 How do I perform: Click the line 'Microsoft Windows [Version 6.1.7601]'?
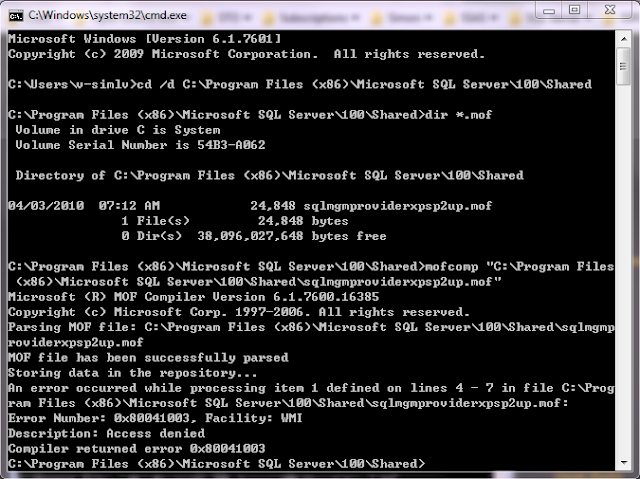(145, 39)
